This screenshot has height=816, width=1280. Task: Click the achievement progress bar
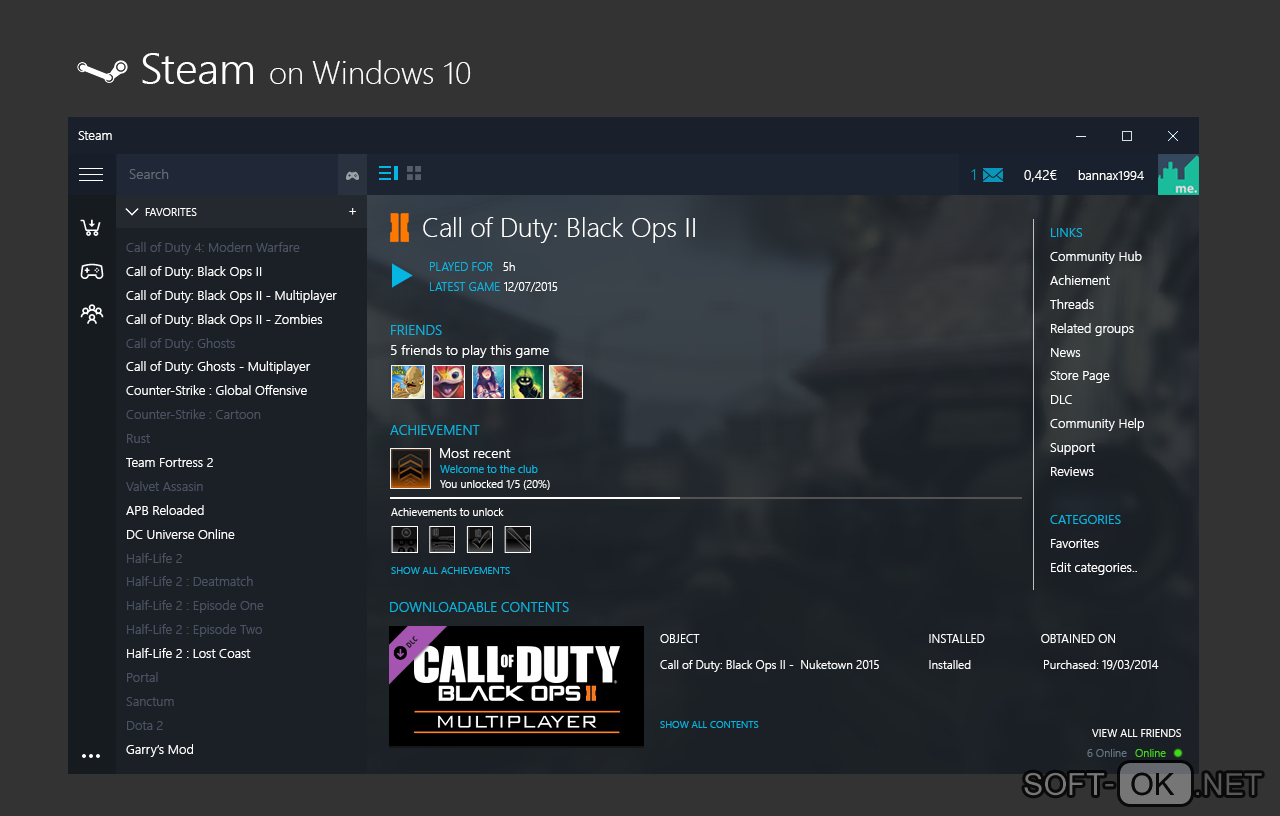point(706,497)
